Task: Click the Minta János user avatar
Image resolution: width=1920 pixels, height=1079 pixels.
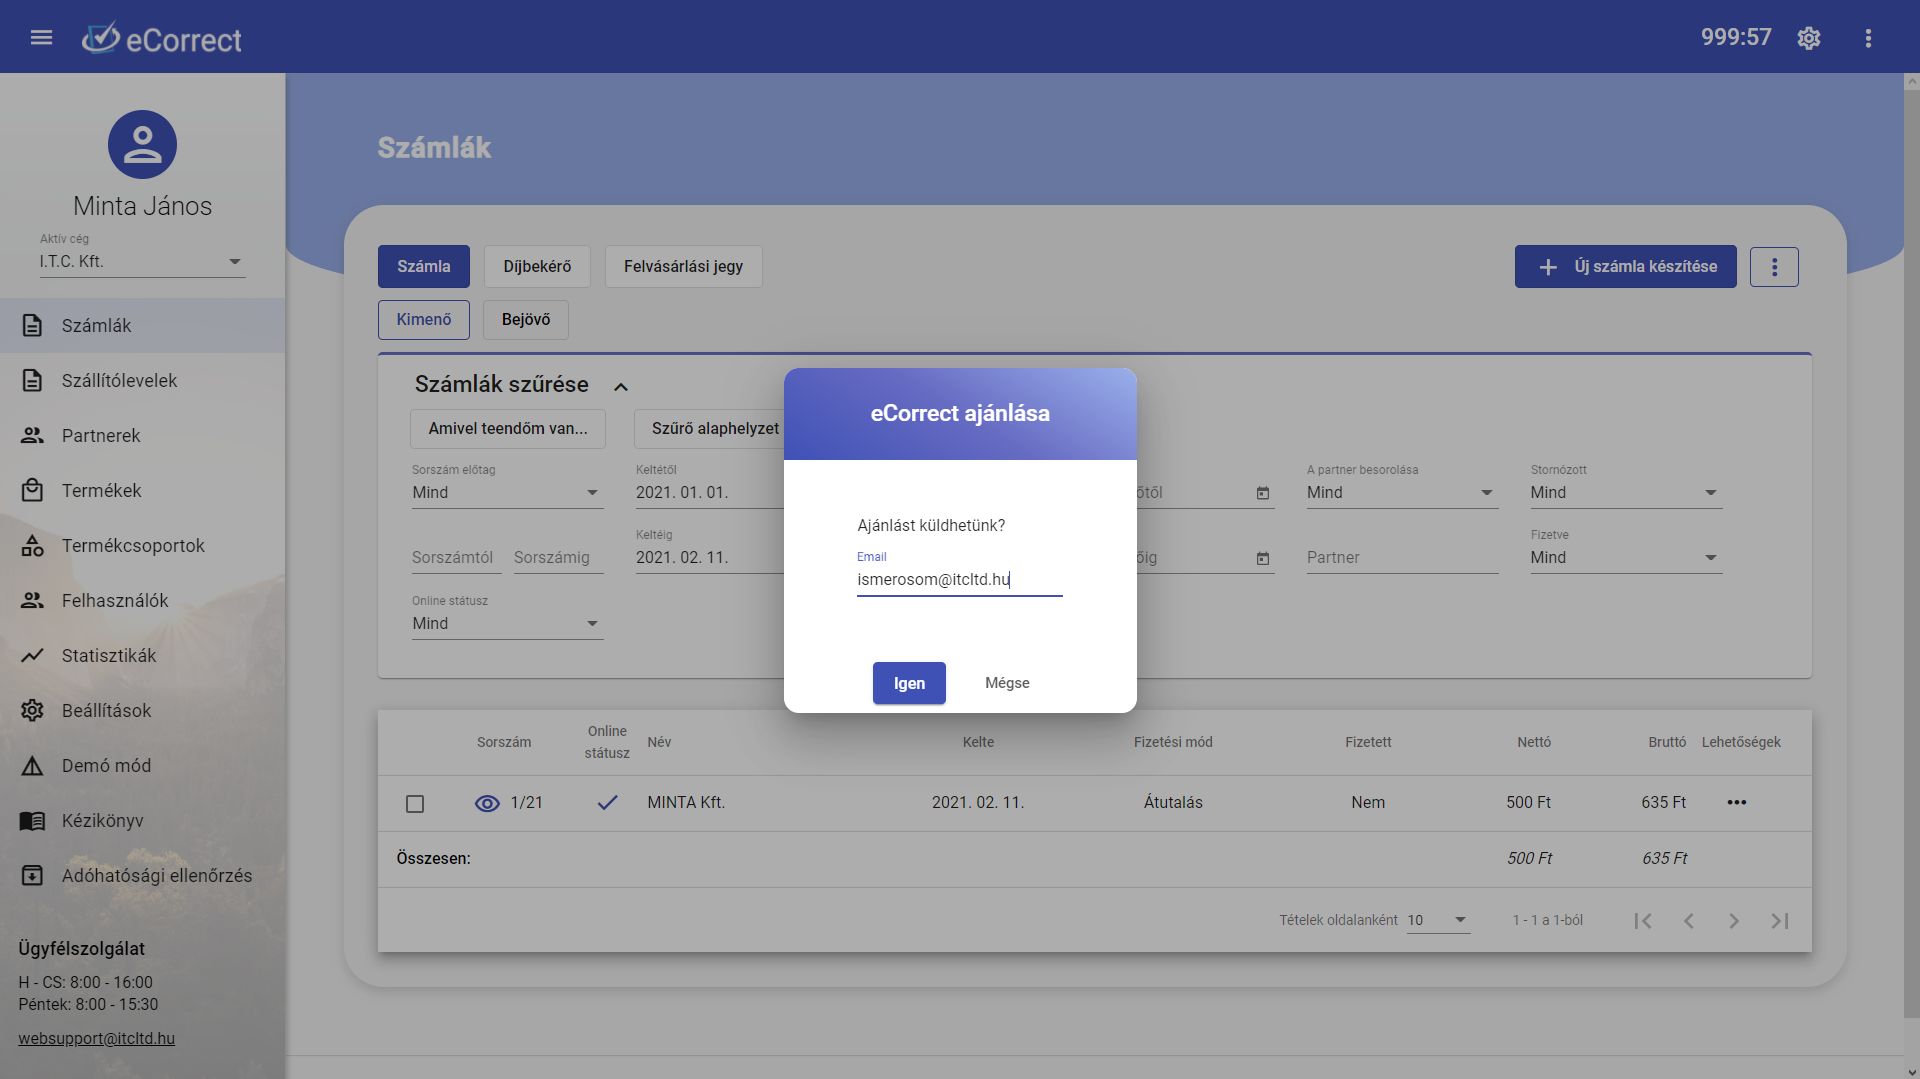Action: click(x=142, y=144)
